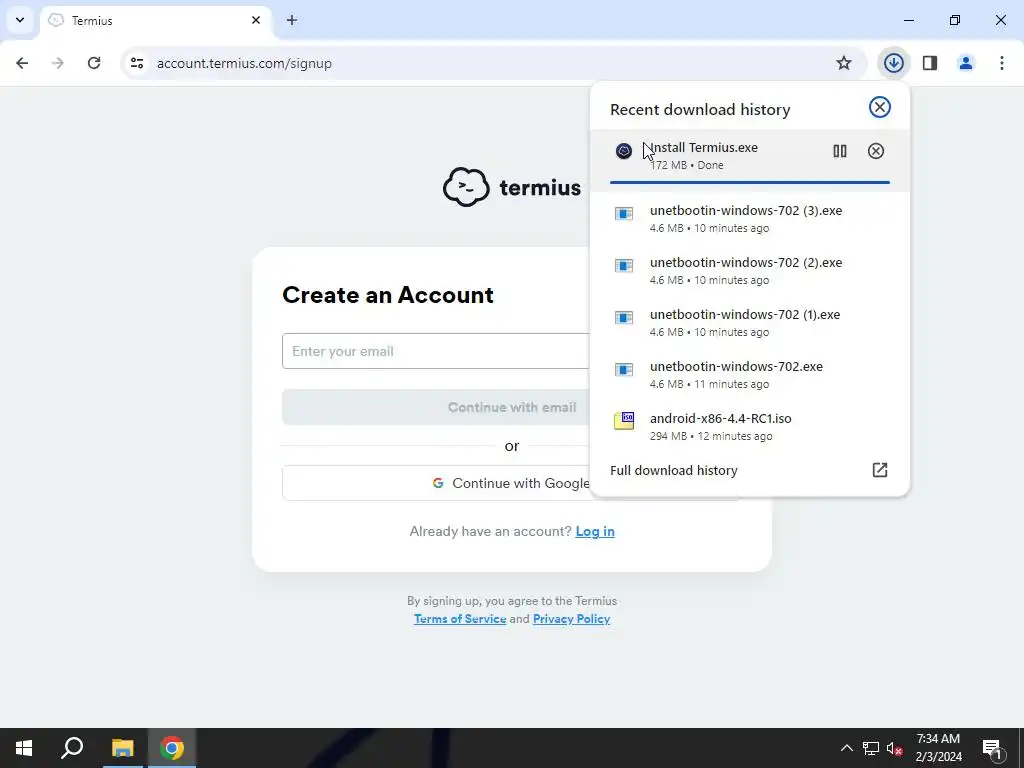1024x768 pixels.
Task: Reload the Termius signup page
Action: point(94,63)
